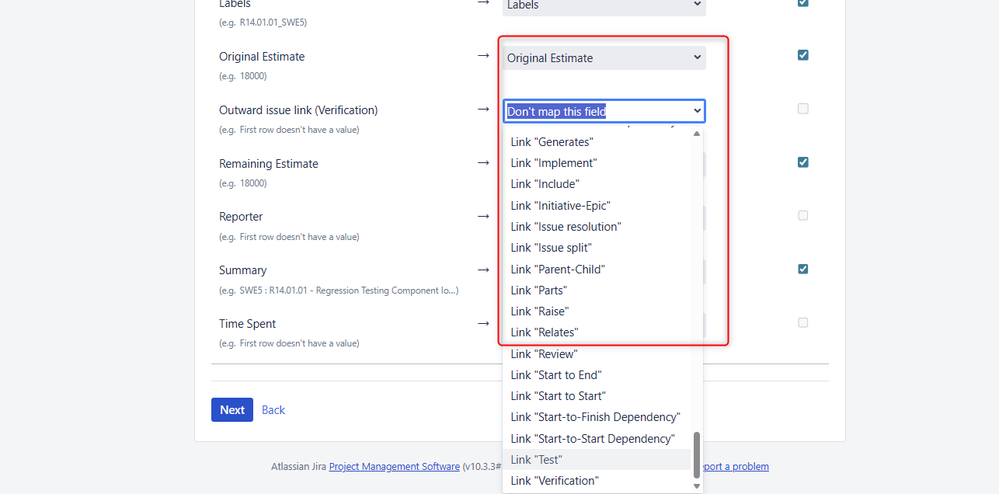Click the Next button
This screenshot has width=999, height=494.
[232, 410]
